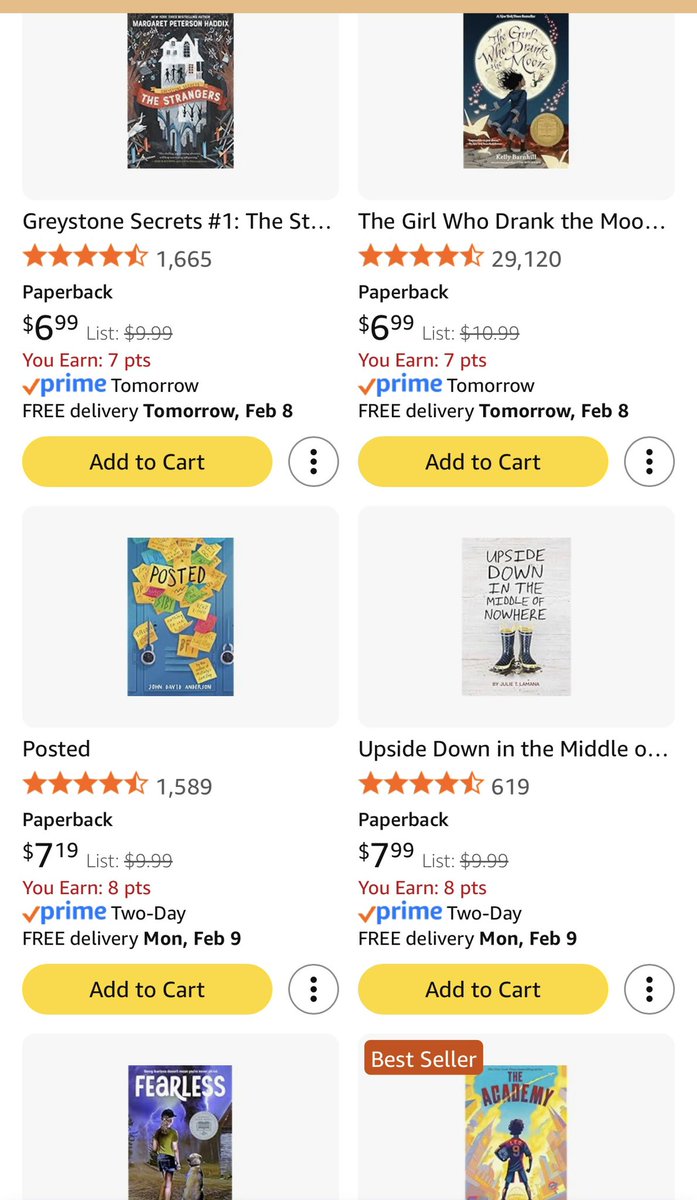Add Greystone Secrets #1 to cart
The width and height of the screenshot is (697, 1200).
(x=147, y=462)
